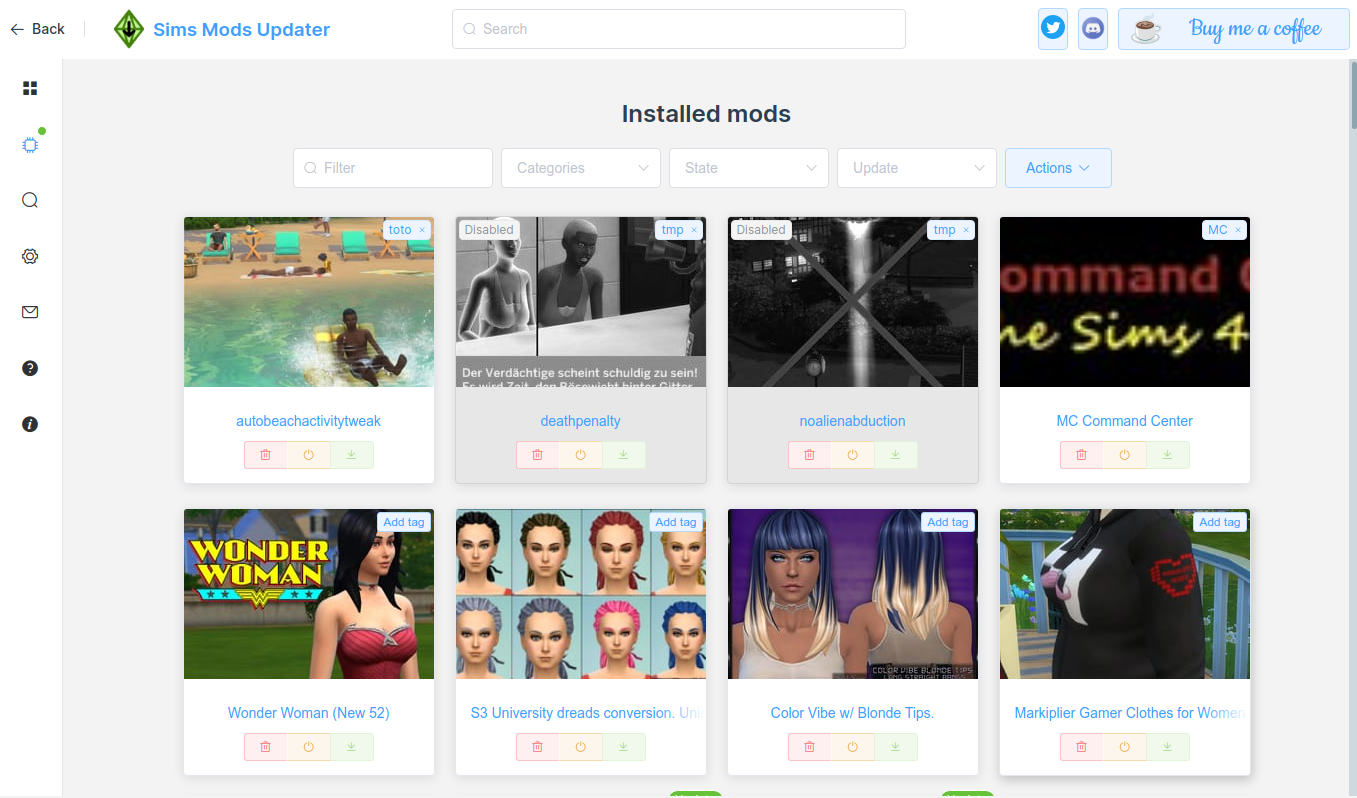Delete the noalienabduction mod with the trash icon
Image resolution: width=1357 pixels, height=798 pixels.
[809, 455]
